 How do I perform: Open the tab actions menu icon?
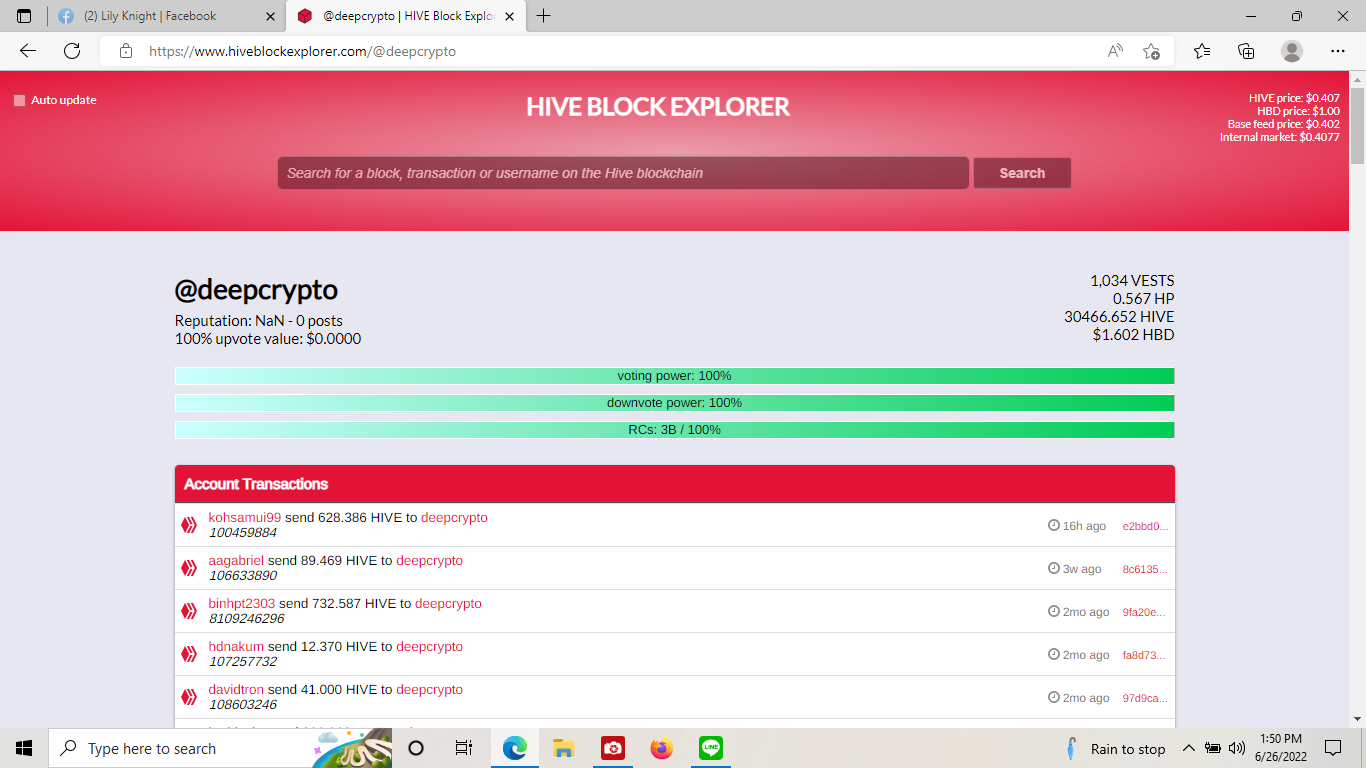click(24, 16)
